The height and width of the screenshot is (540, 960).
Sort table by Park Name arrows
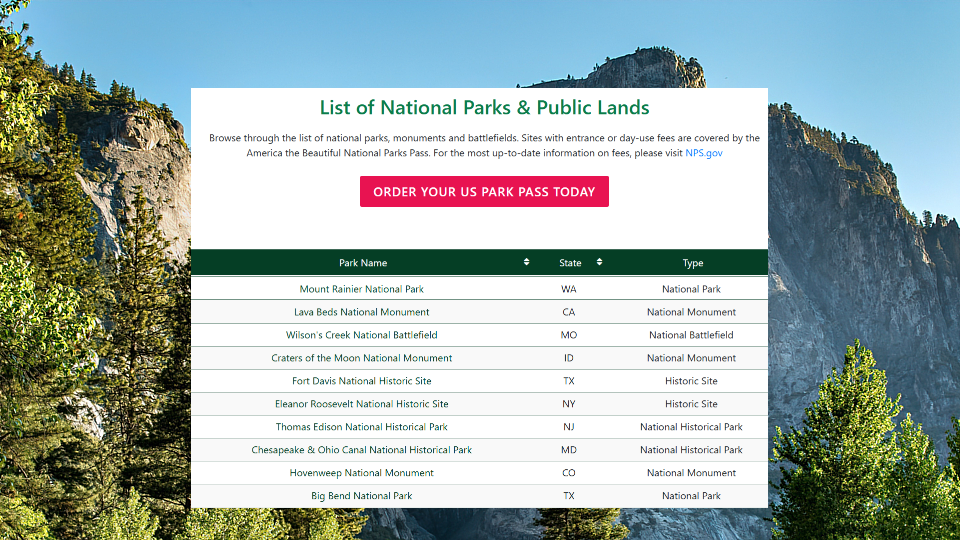[527, 262]
